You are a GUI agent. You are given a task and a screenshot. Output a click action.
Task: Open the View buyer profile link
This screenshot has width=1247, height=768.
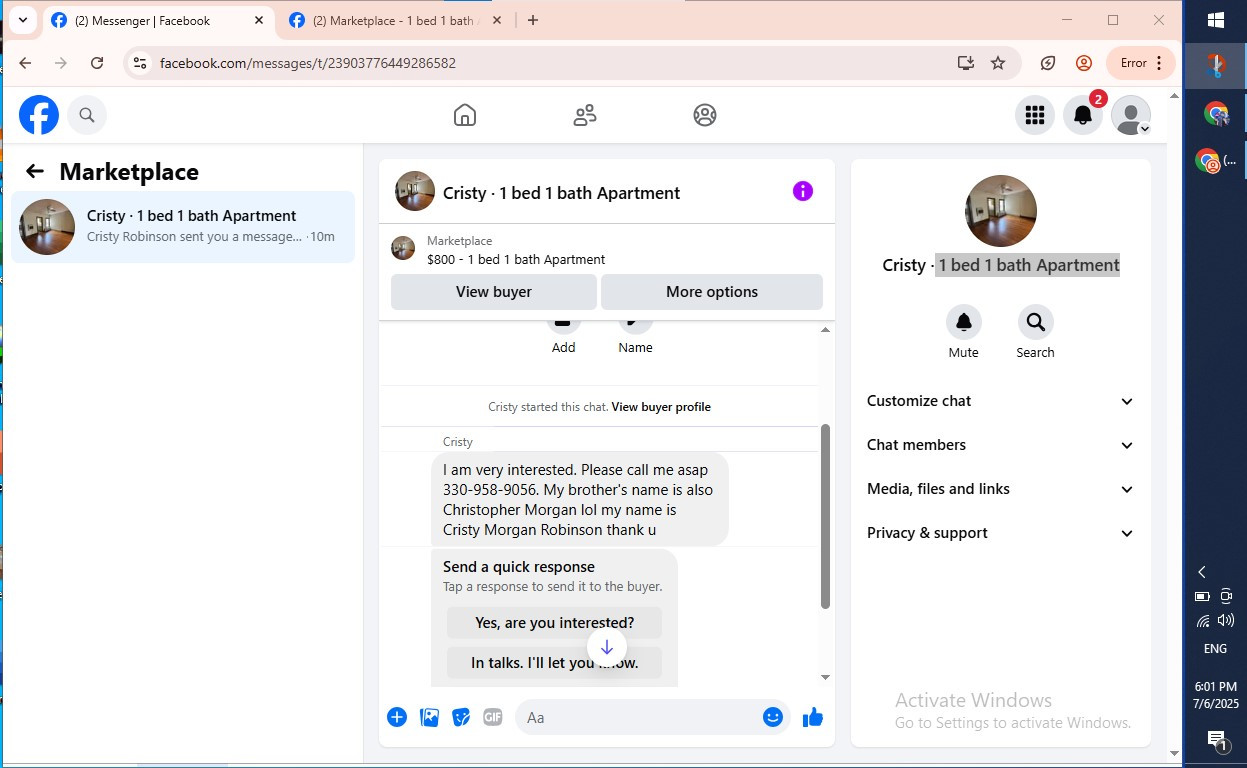661,407
